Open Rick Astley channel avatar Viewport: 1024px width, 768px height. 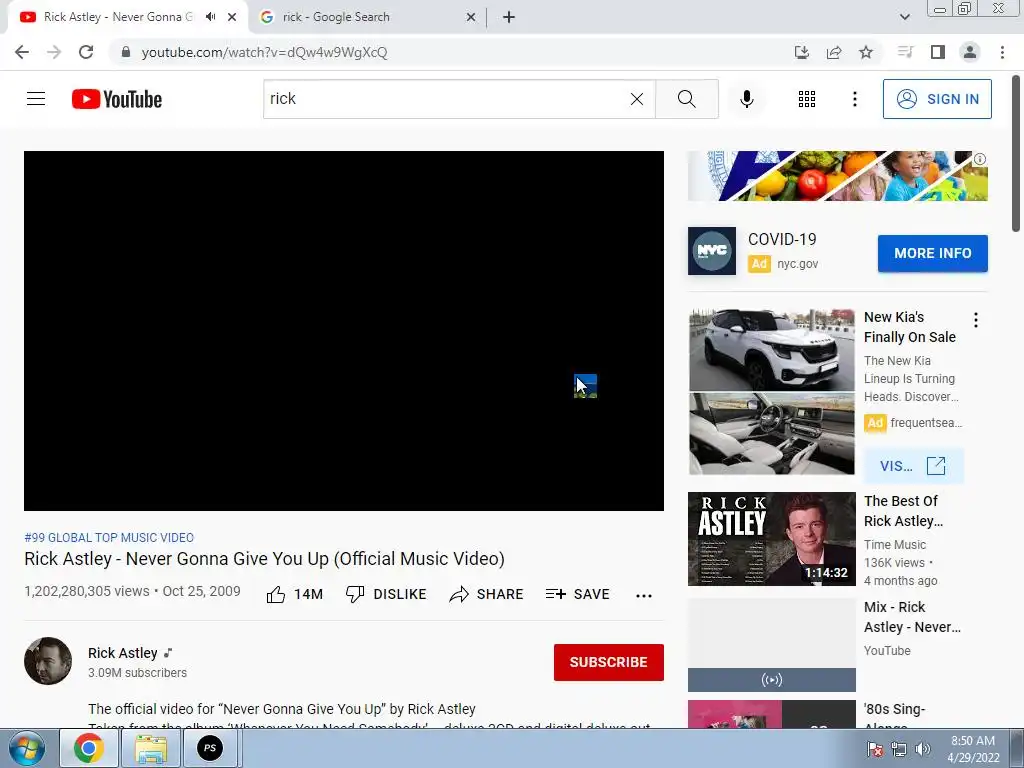point(48,661)
